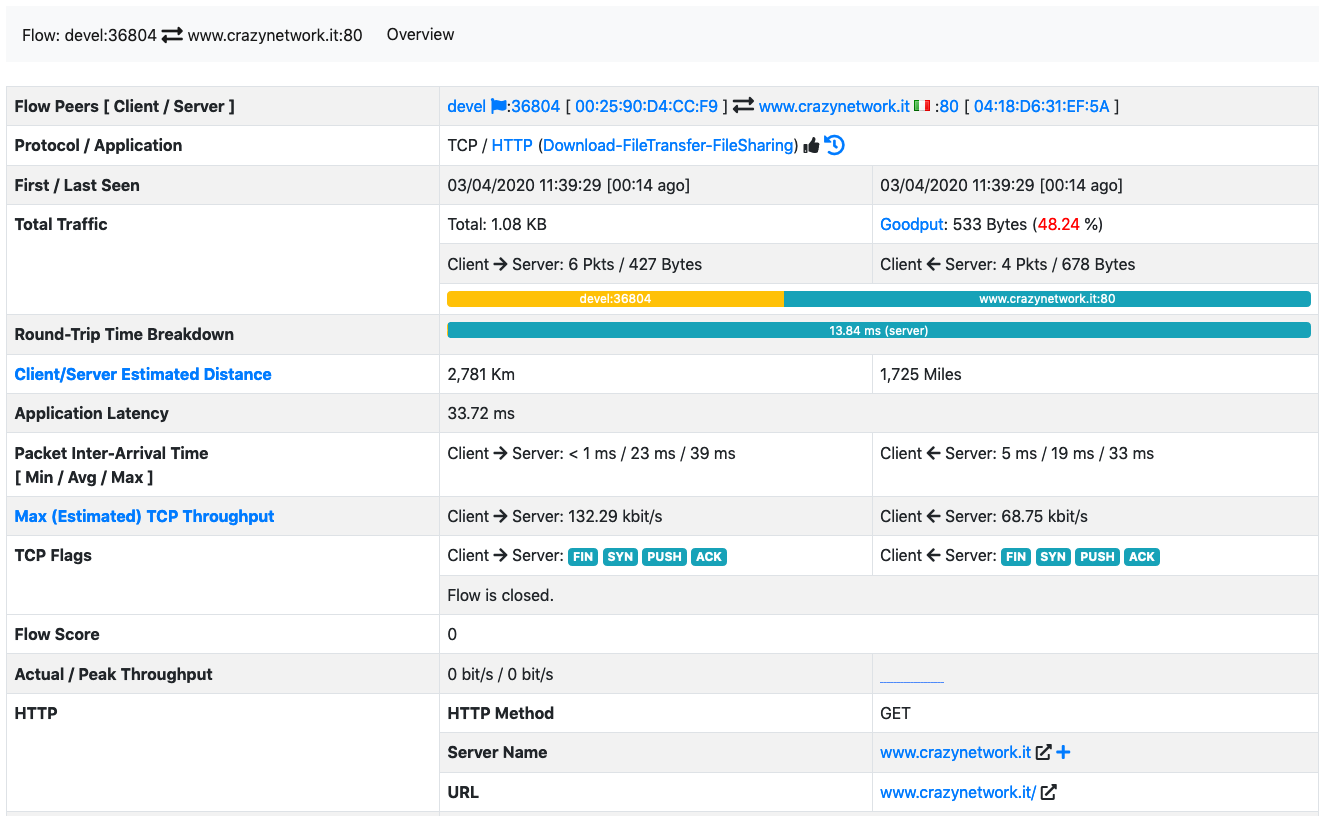1324x816 pixels.
Task: Open the Overview tab
Action: pyautogui.click(x=420, y=34)
